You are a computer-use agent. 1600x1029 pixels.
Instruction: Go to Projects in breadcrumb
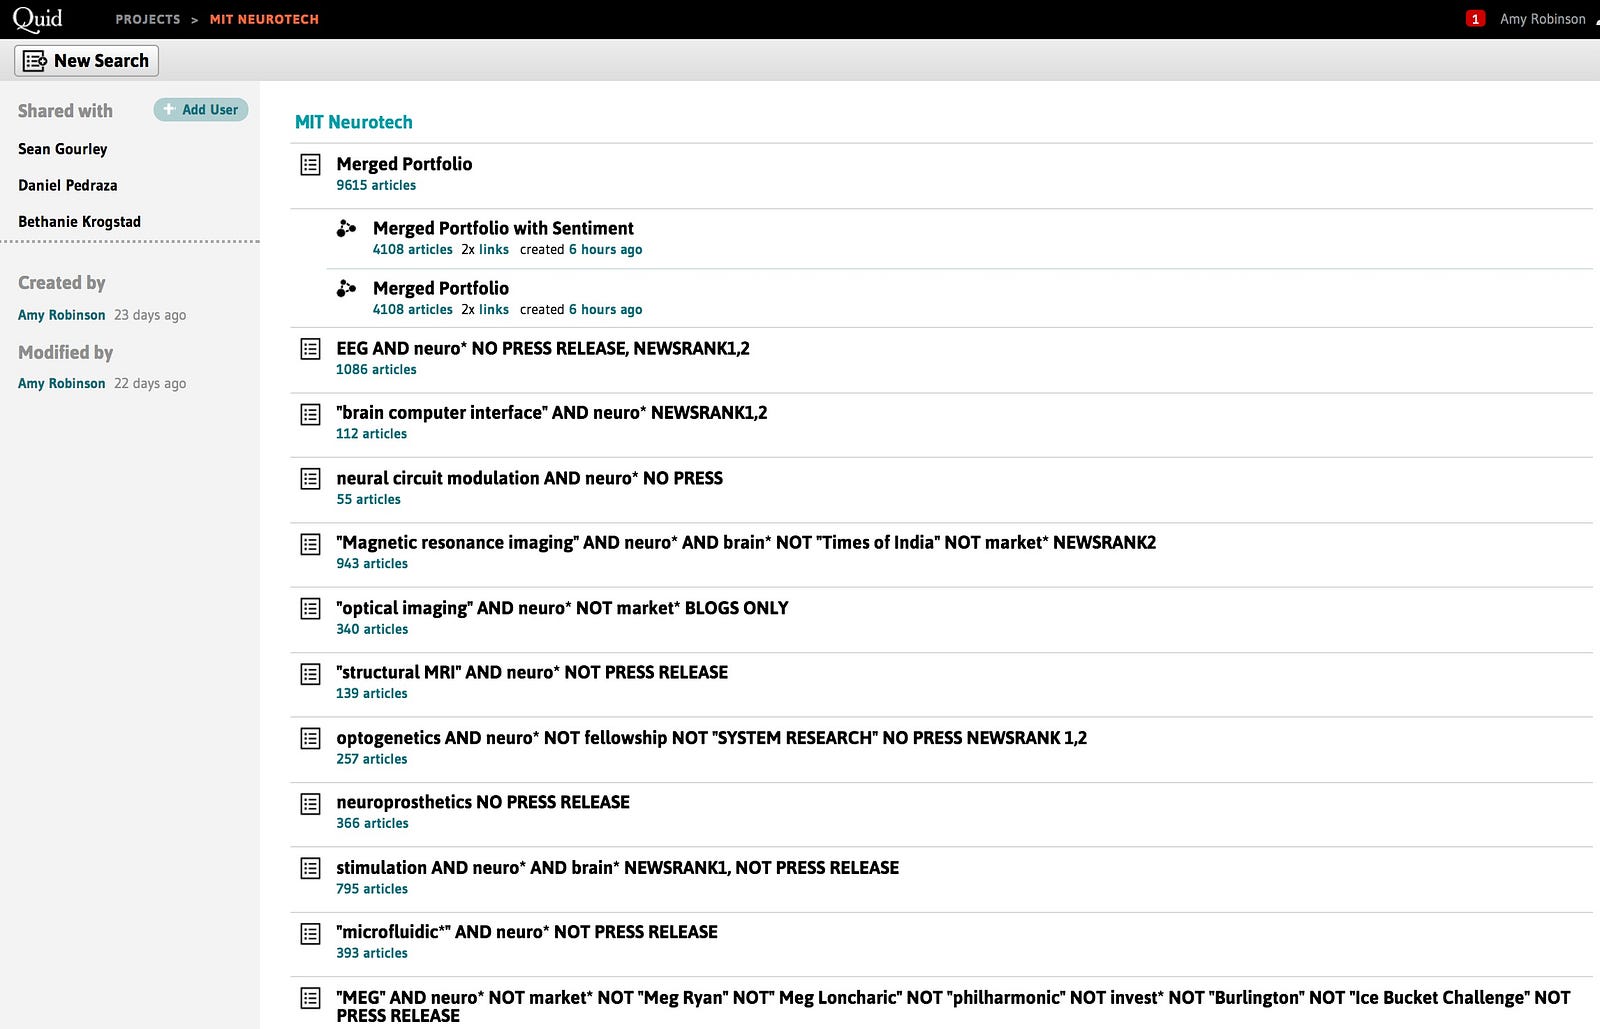(148, 19)
